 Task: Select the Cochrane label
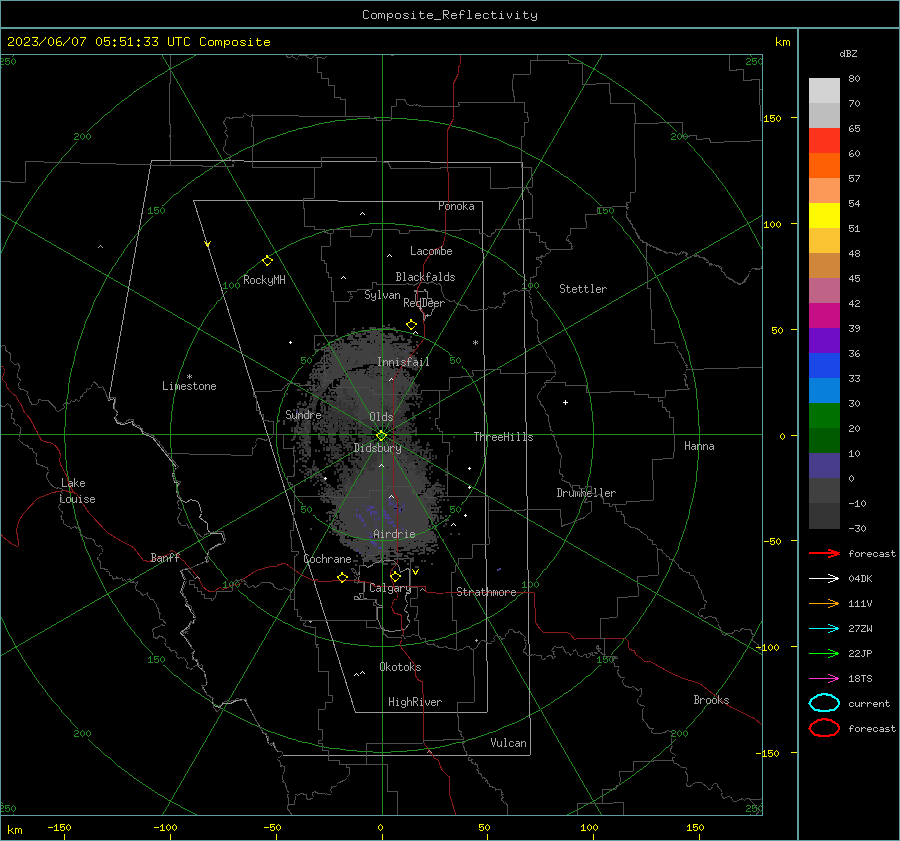point(327,559)
